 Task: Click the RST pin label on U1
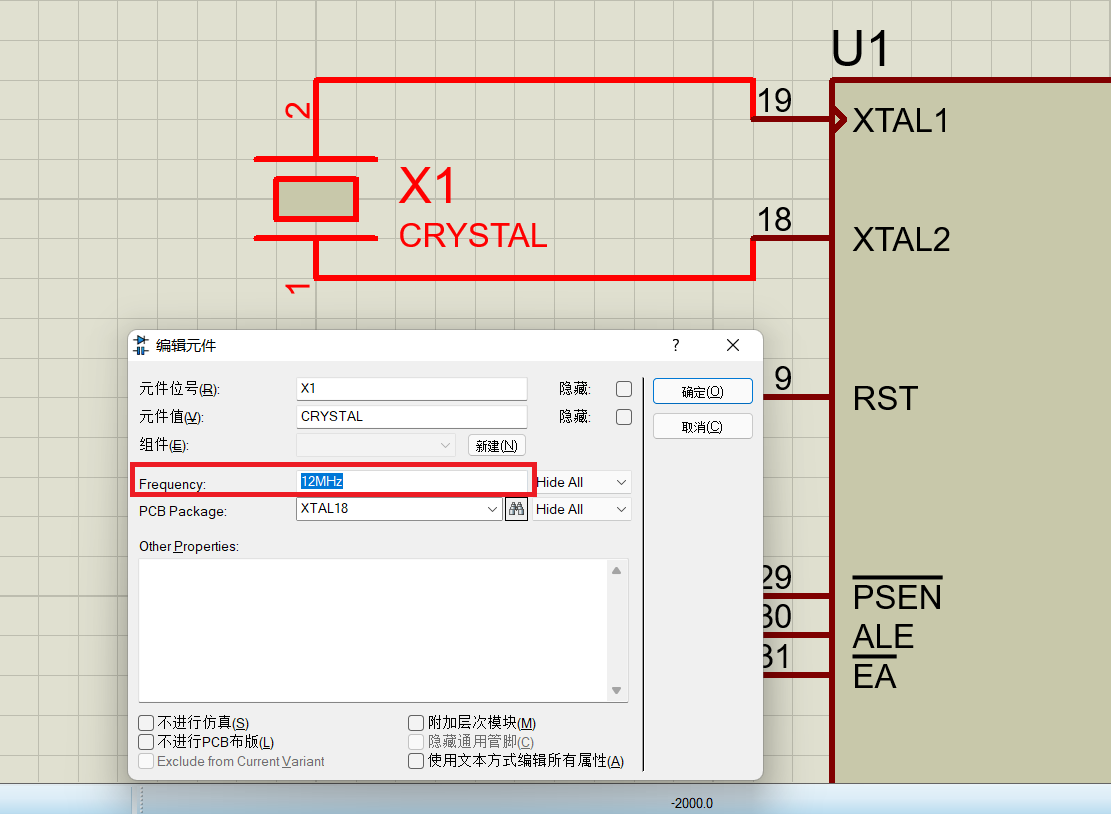click(886, 399)
